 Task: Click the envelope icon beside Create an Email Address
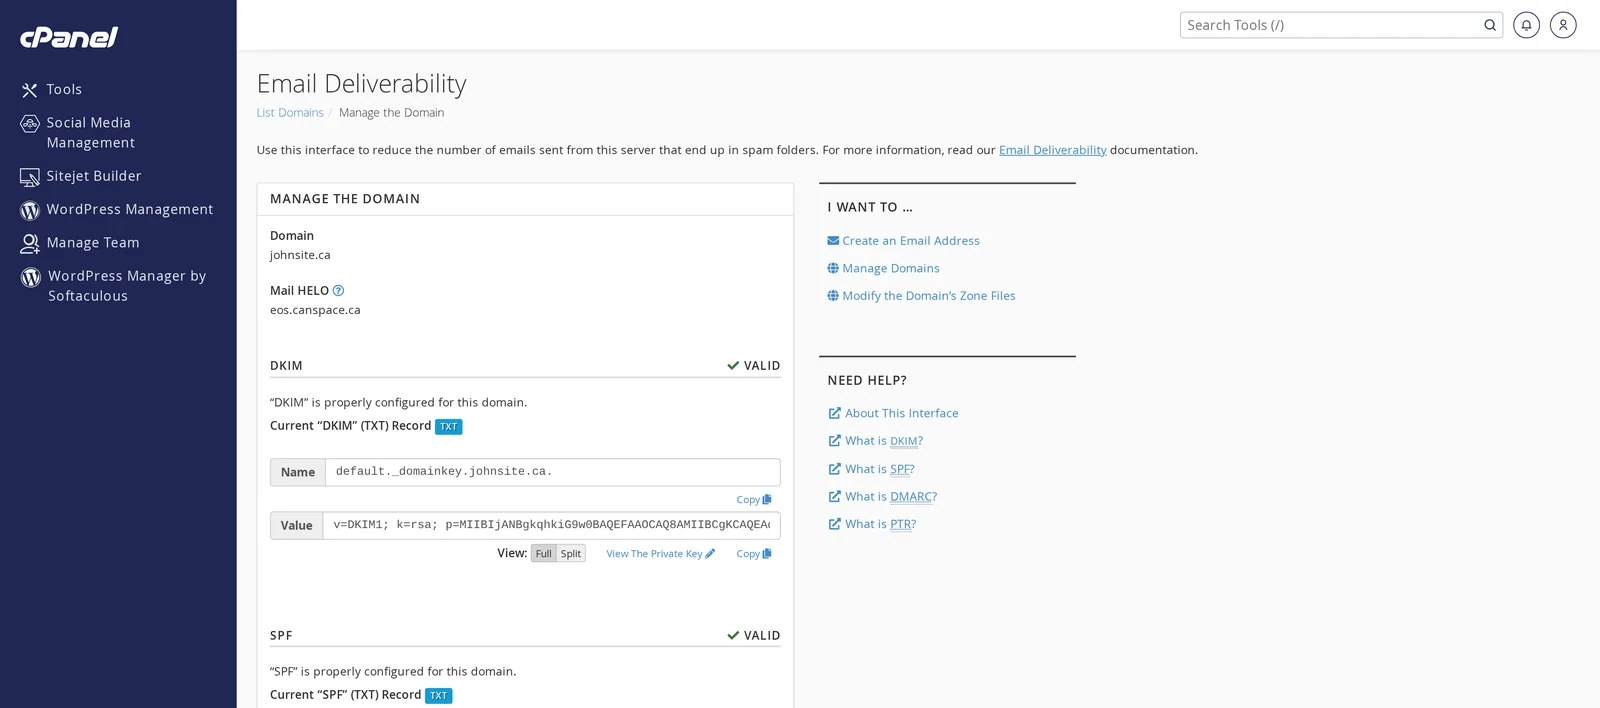coord(833,241)
